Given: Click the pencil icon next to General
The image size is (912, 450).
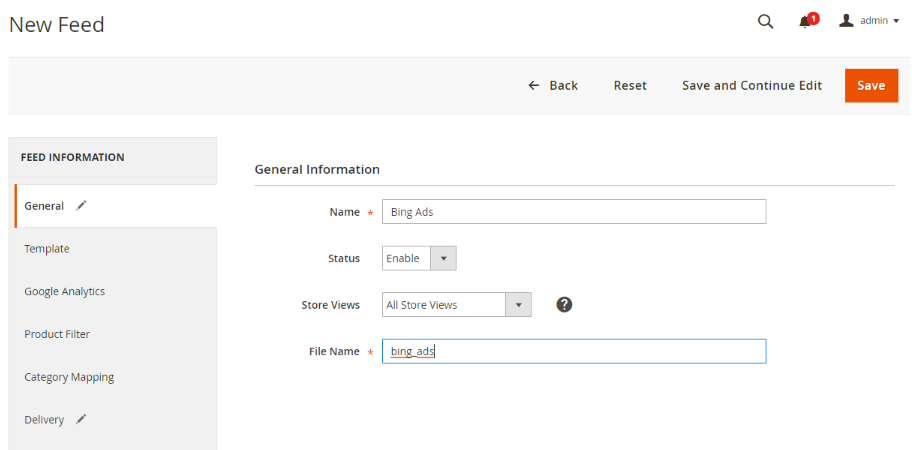Looking at the screenshot, I should click(81, 205).
